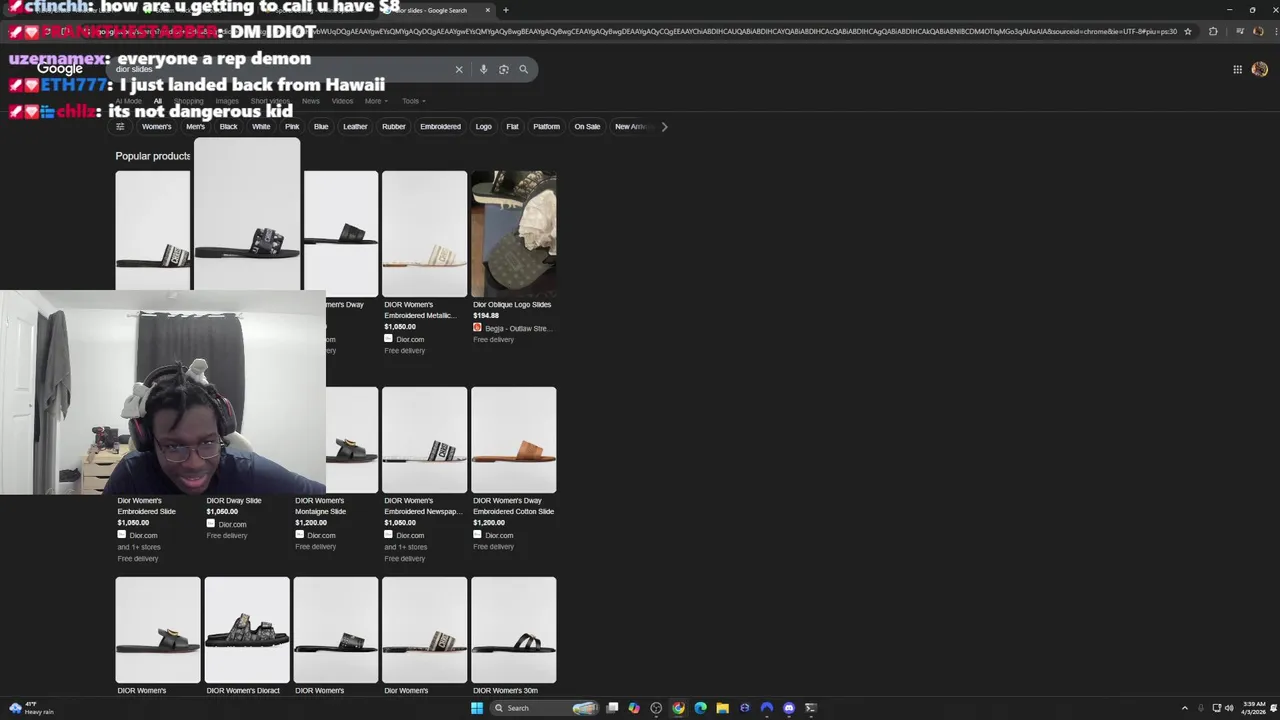Click the magnifier search submit icon
This screenshot has width=1280, height=720.
523,70
